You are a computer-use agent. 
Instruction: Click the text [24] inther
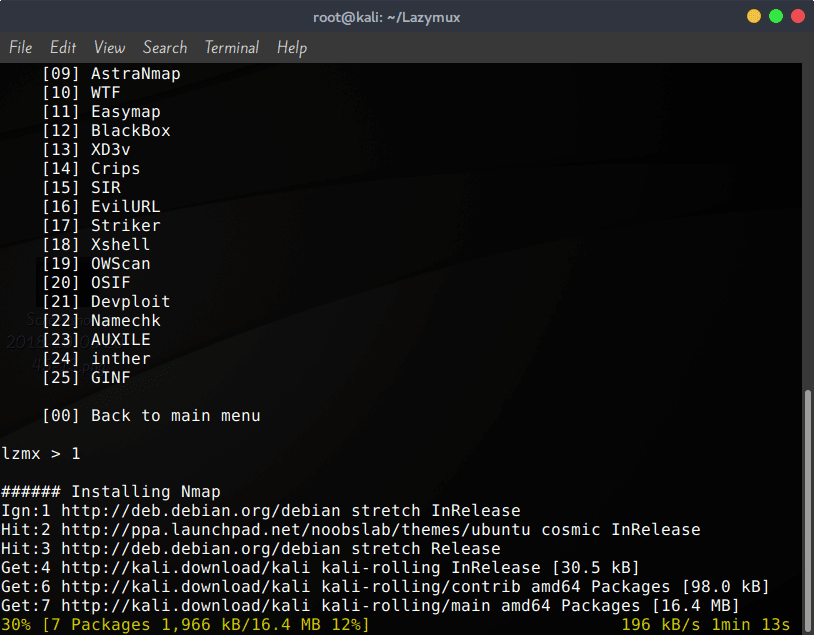coord(97,359)
